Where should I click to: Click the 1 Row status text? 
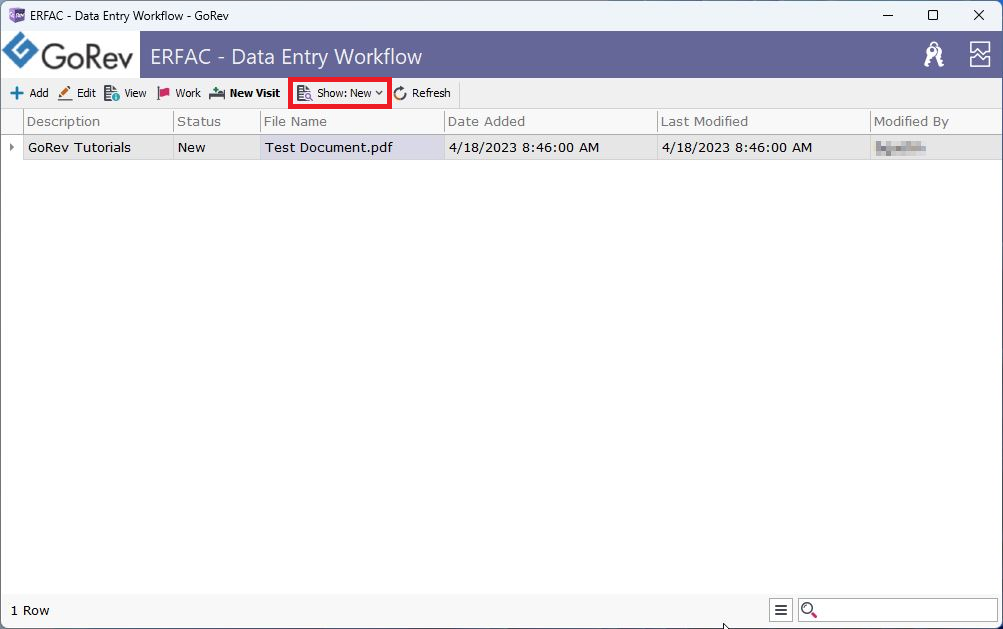[30, 610]
